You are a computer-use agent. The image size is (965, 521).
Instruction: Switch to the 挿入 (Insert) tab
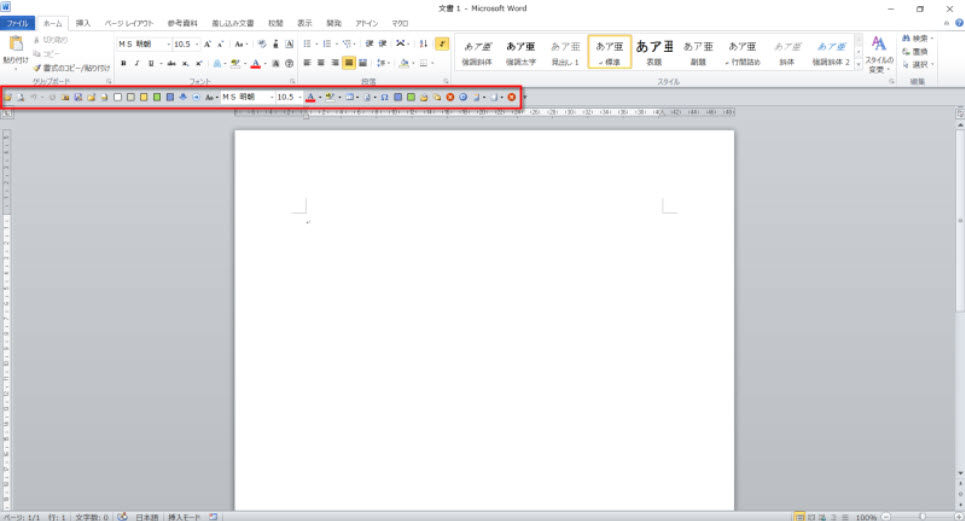pyautogui.click(x=83, y=22)
